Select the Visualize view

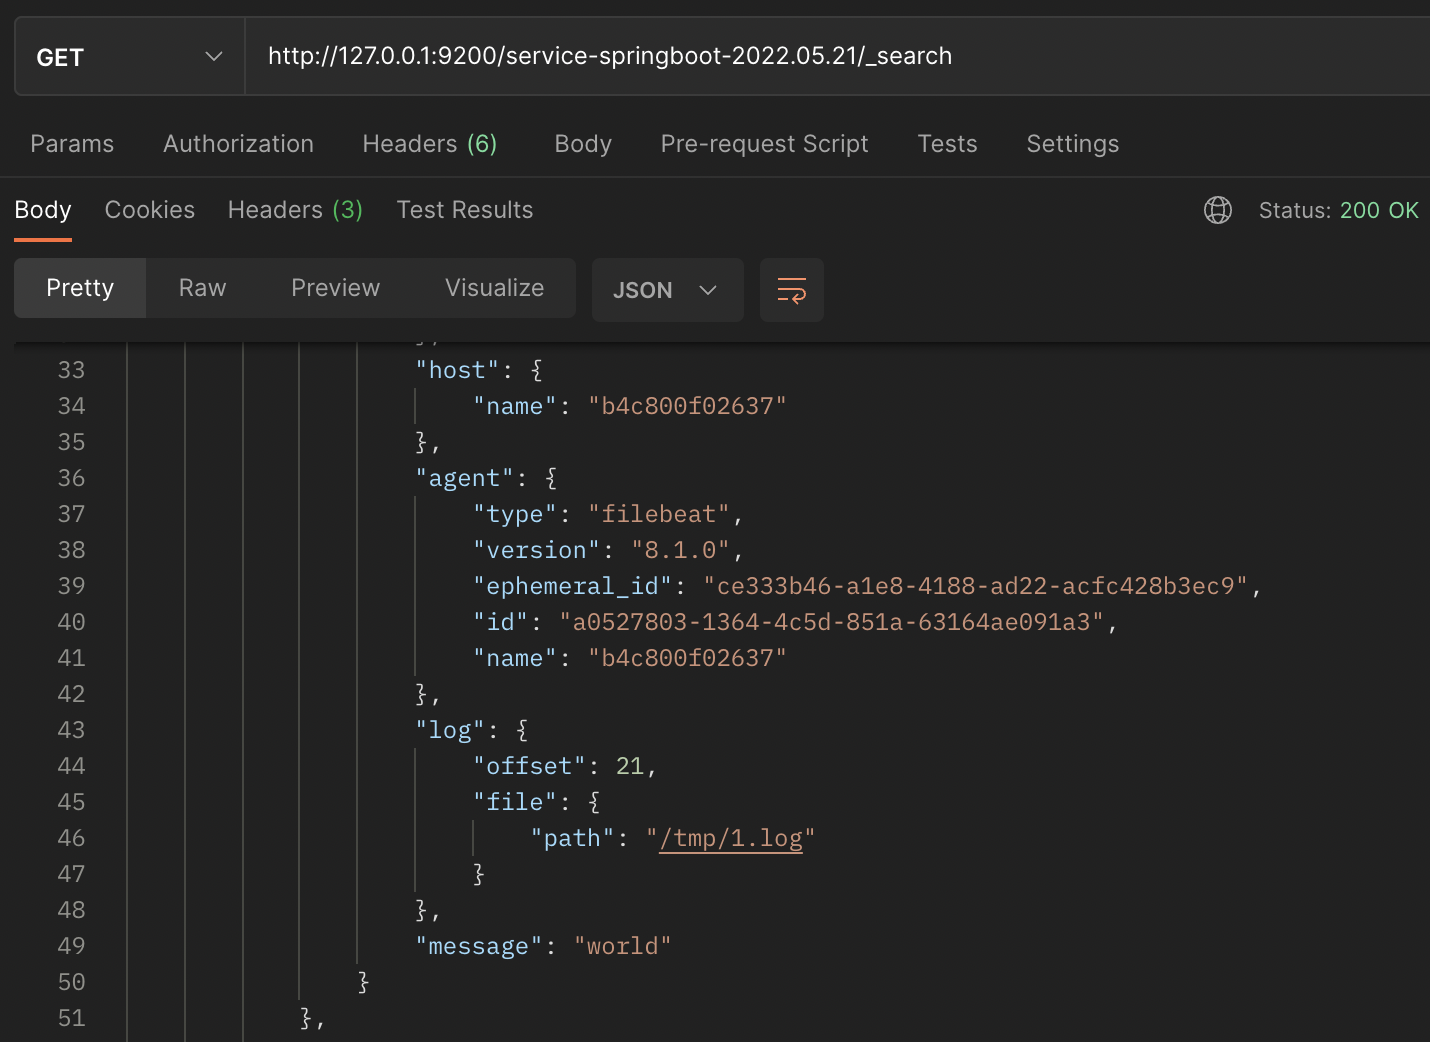494,288
